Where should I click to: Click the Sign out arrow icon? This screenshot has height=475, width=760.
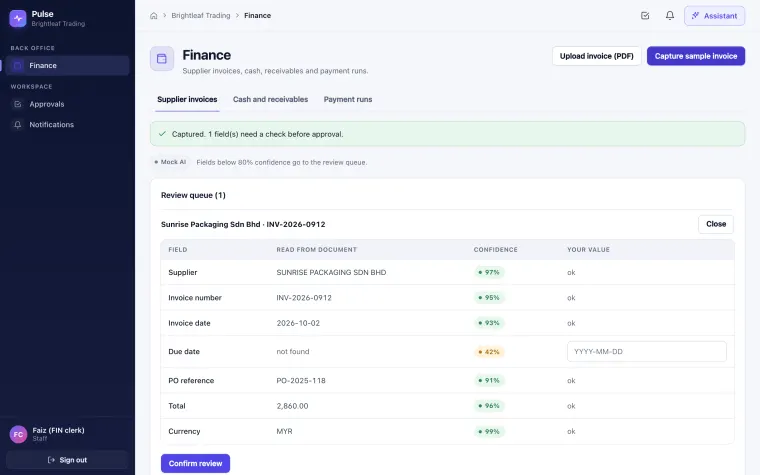(51, 460)
